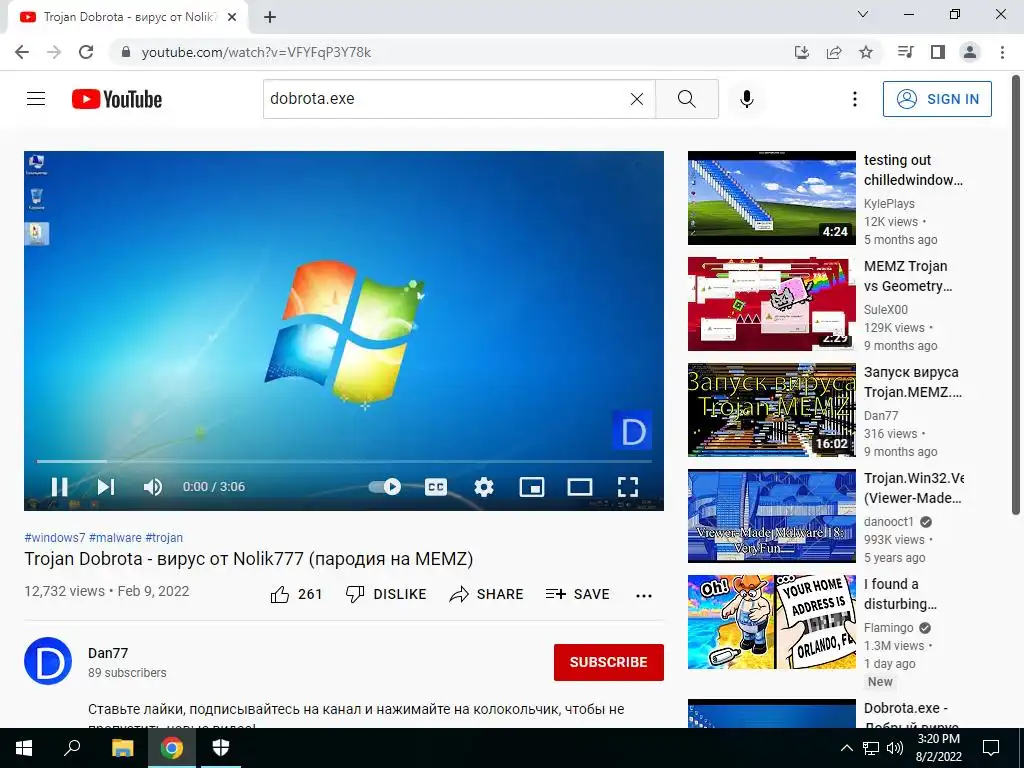Open Chrome three-dot menu
The width and height of the screenshot is (1024, 768).
tap(1002, 52)
